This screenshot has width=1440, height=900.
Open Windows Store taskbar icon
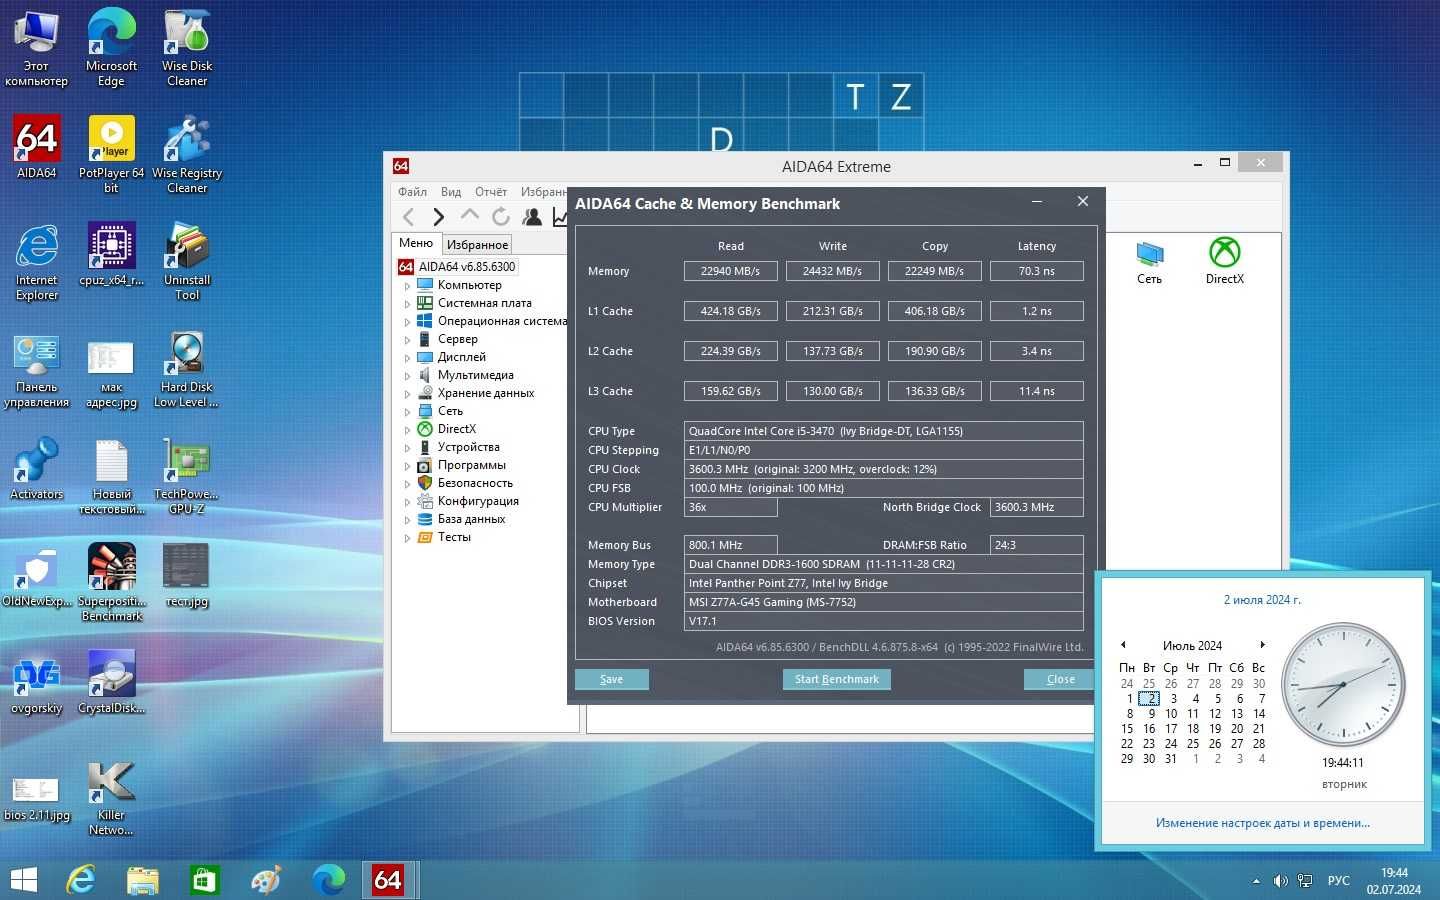click(204, 880)
